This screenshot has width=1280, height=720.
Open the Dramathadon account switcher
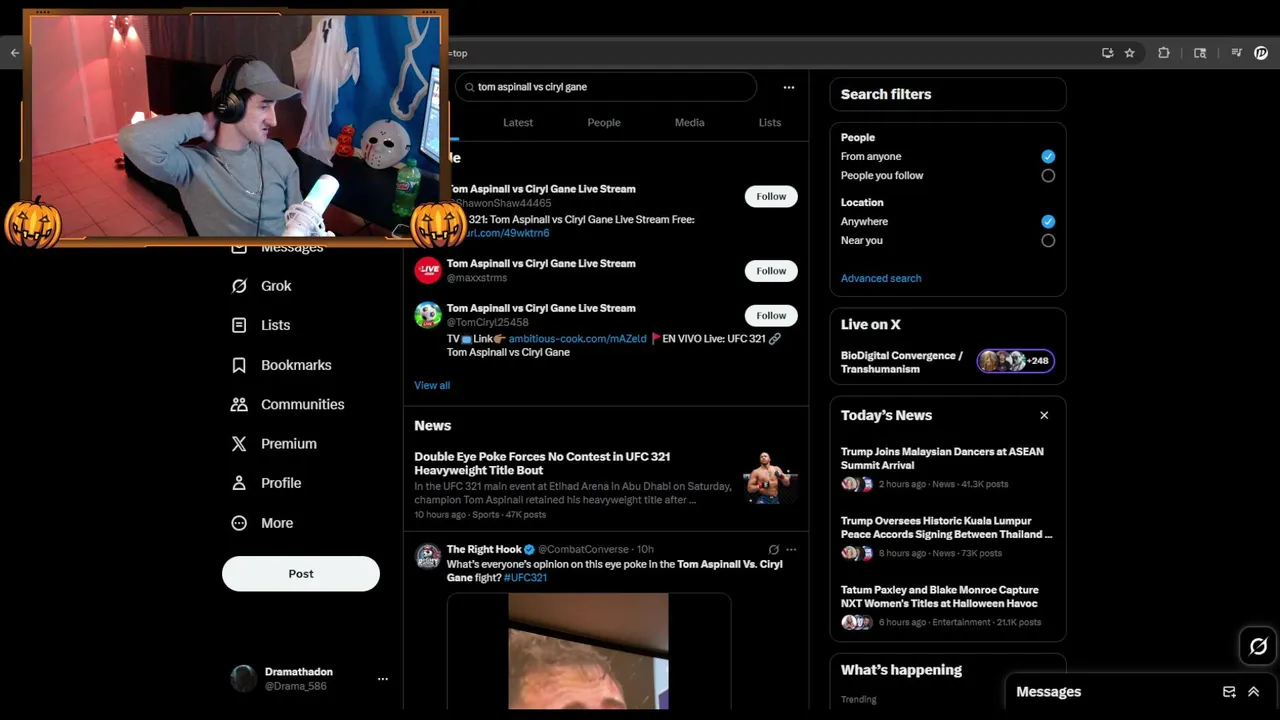[x=308, y=679]
